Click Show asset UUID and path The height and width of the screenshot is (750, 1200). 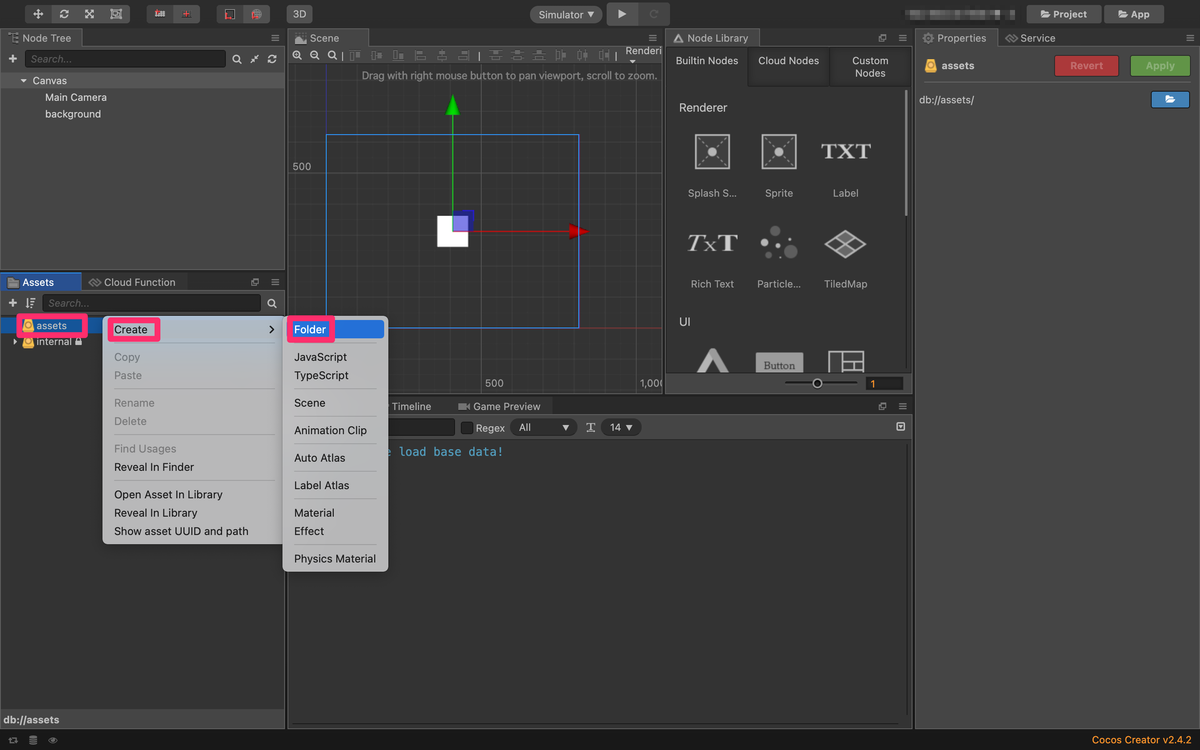[x=181, y=531]
